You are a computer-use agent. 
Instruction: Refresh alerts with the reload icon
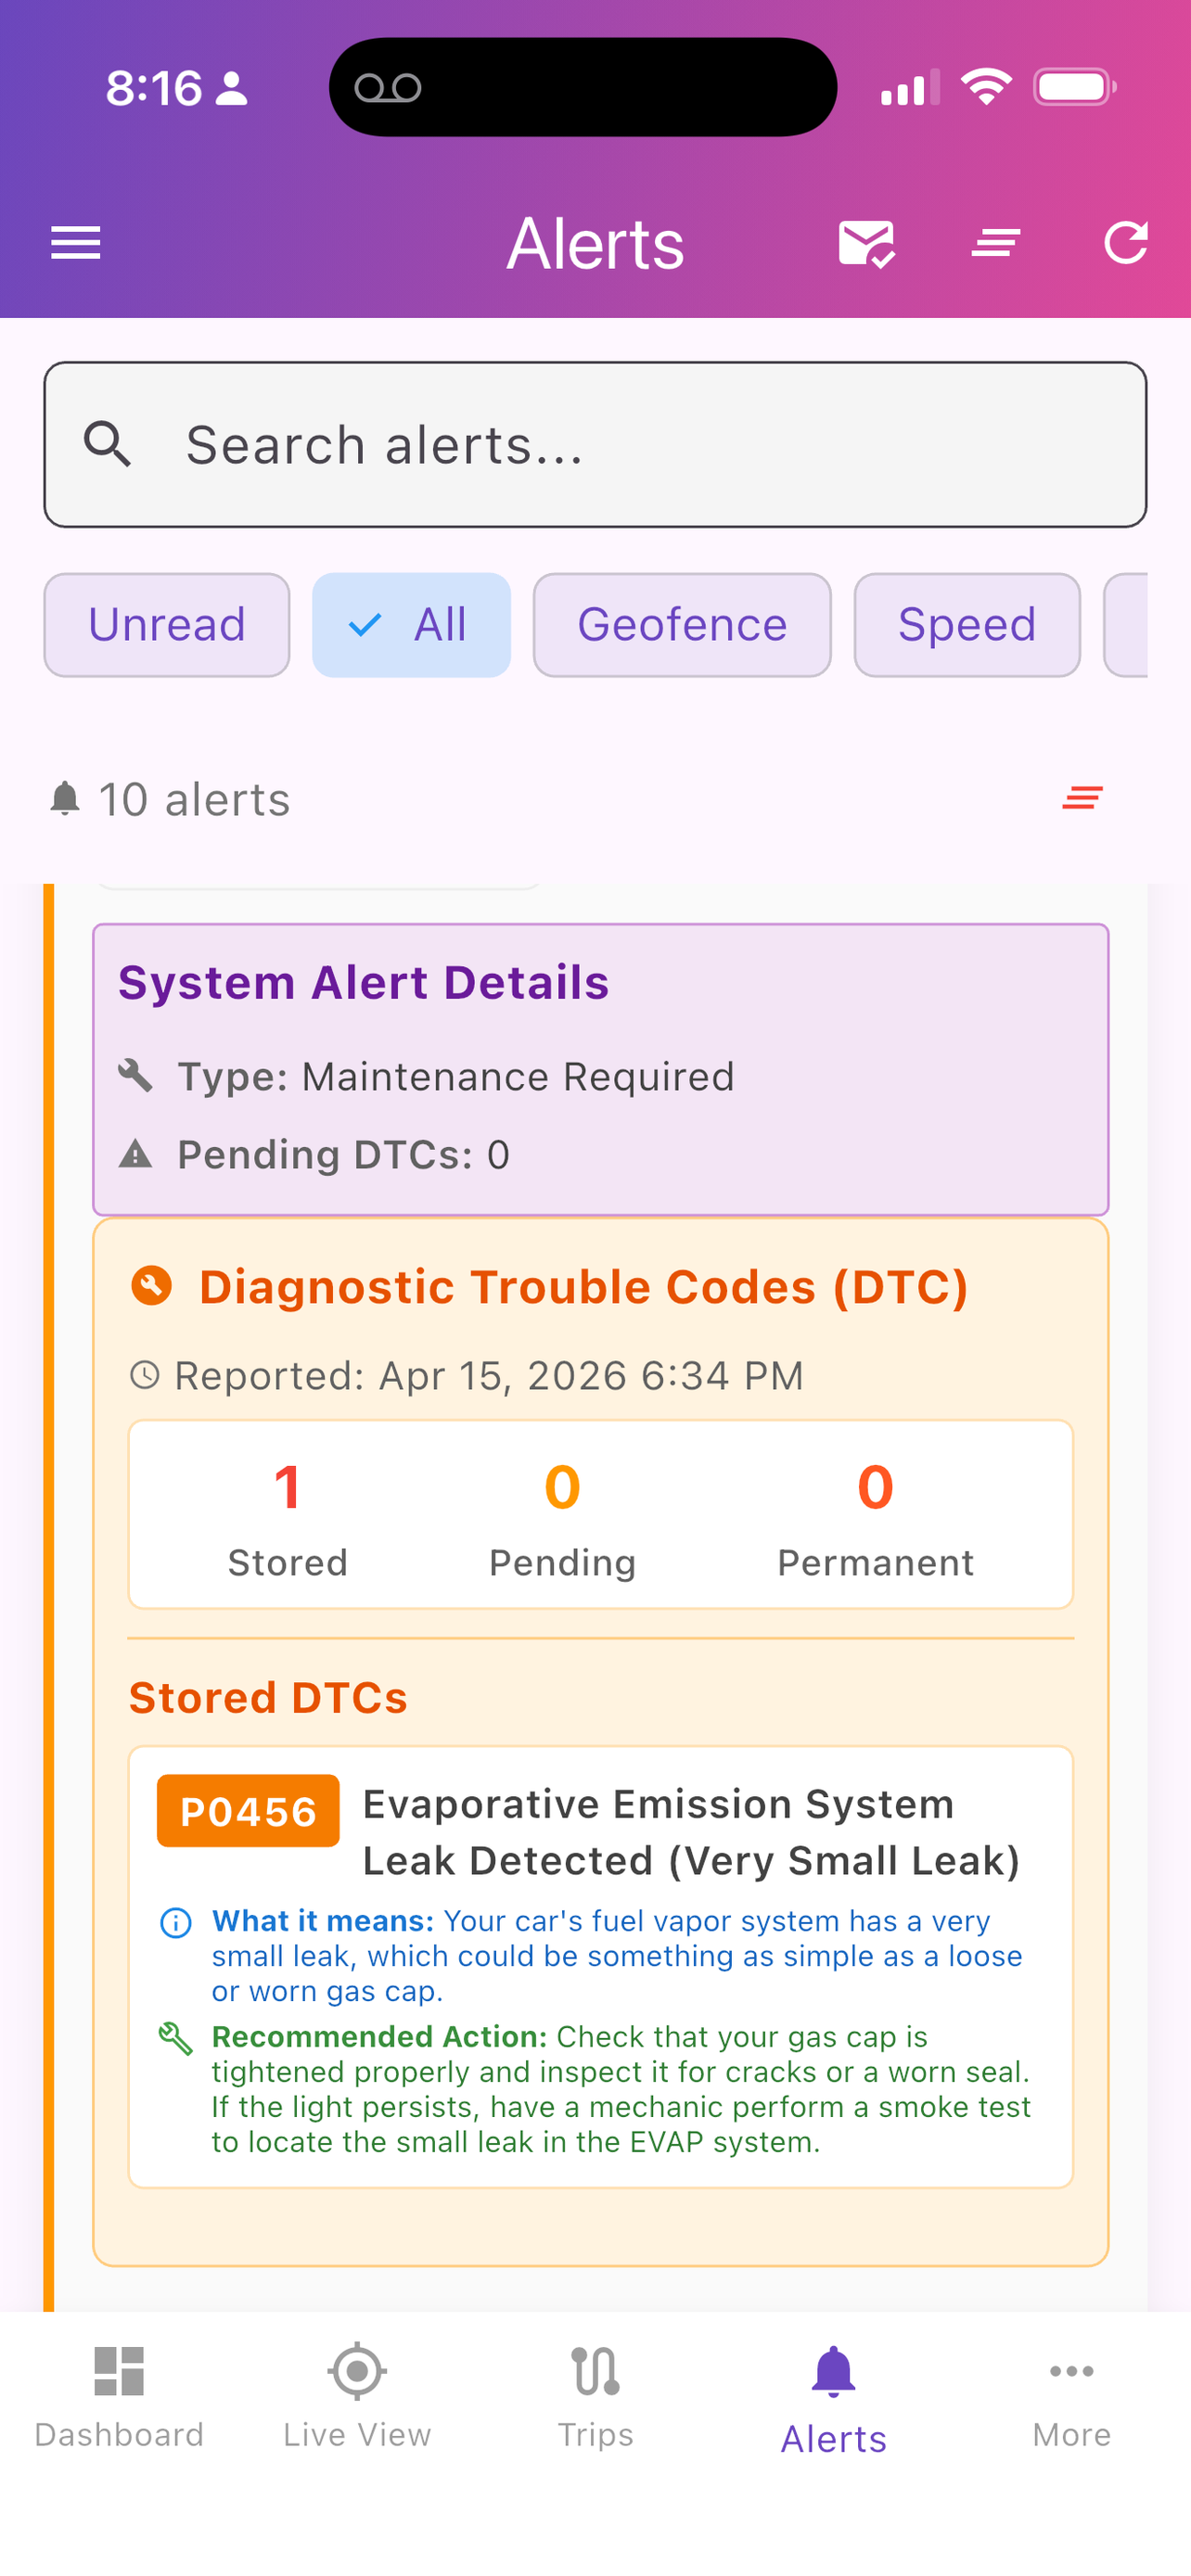click(1125, 243)
